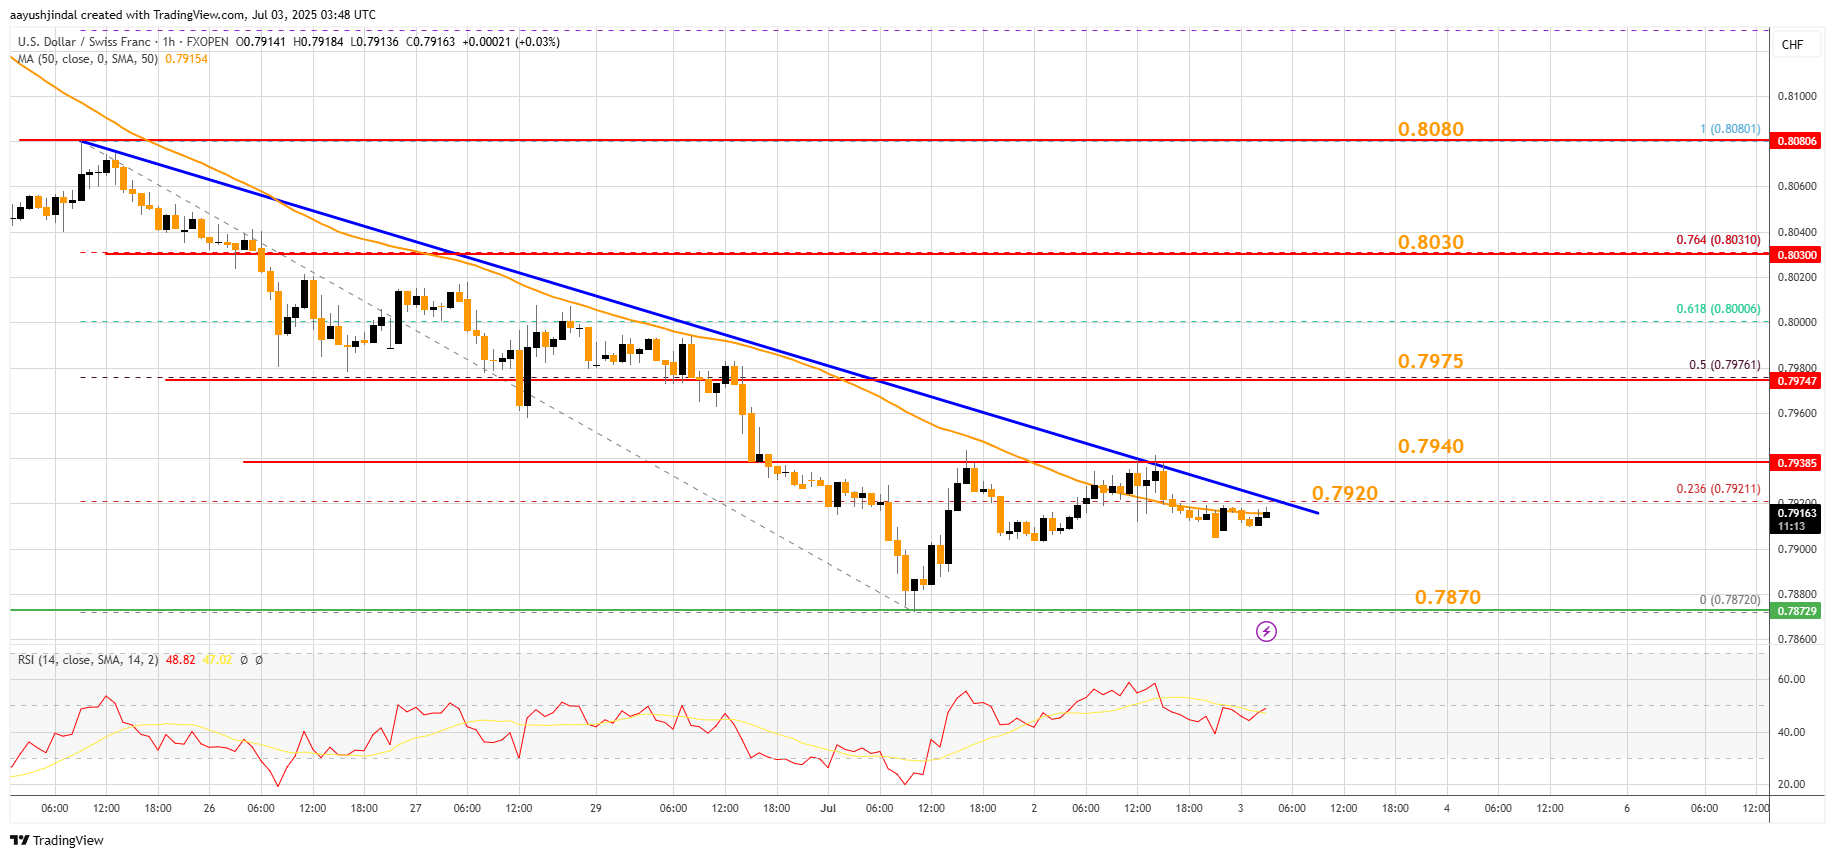This screenshot has width=1835, height=858.
Task: Click the red price tag 0.80806
Action: click(x=1797, y=141)
